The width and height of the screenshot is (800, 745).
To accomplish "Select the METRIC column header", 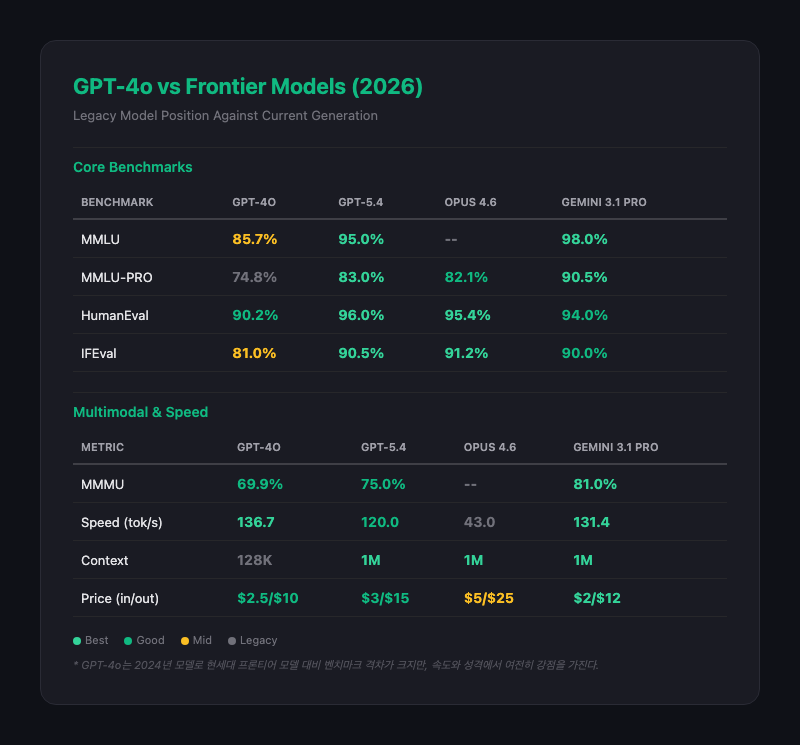I will pos(103,447).
